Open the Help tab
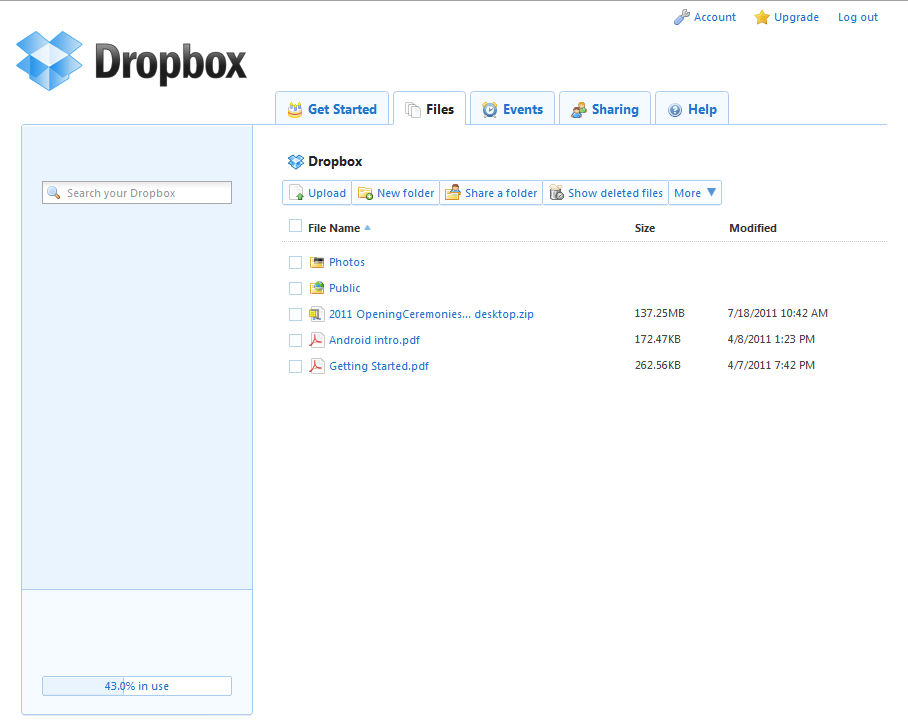The width and height of the screenshot is (908, 724). click(692, 109)
